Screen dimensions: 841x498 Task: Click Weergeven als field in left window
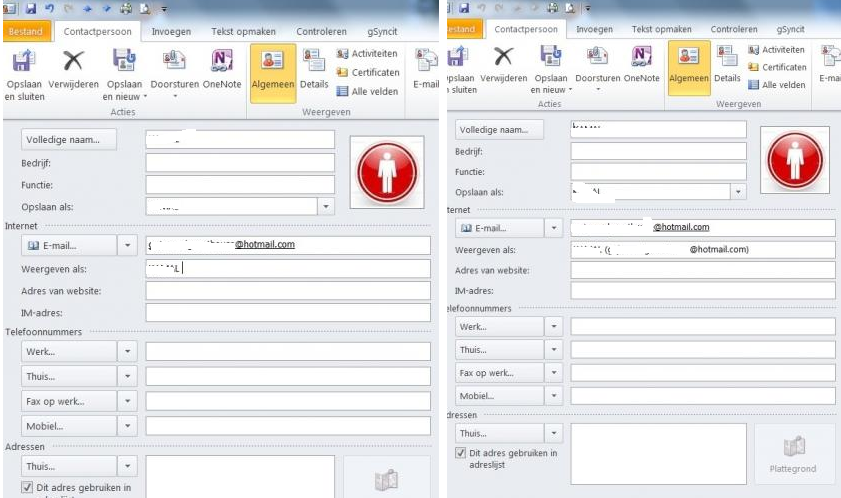287,268
